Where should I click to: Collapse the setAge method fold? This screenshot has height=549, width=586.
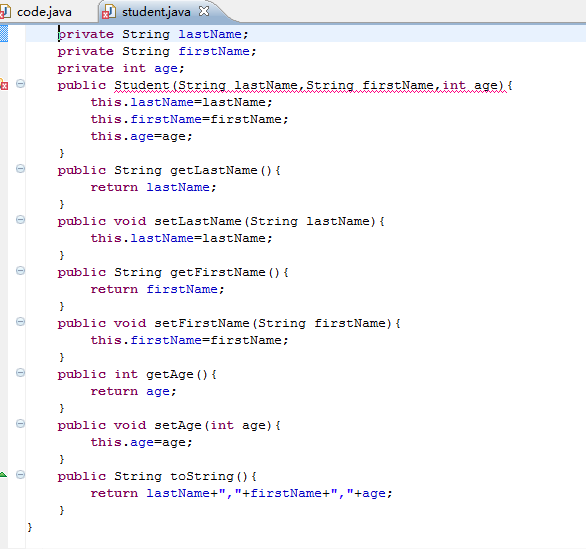(x=21, y=423)
